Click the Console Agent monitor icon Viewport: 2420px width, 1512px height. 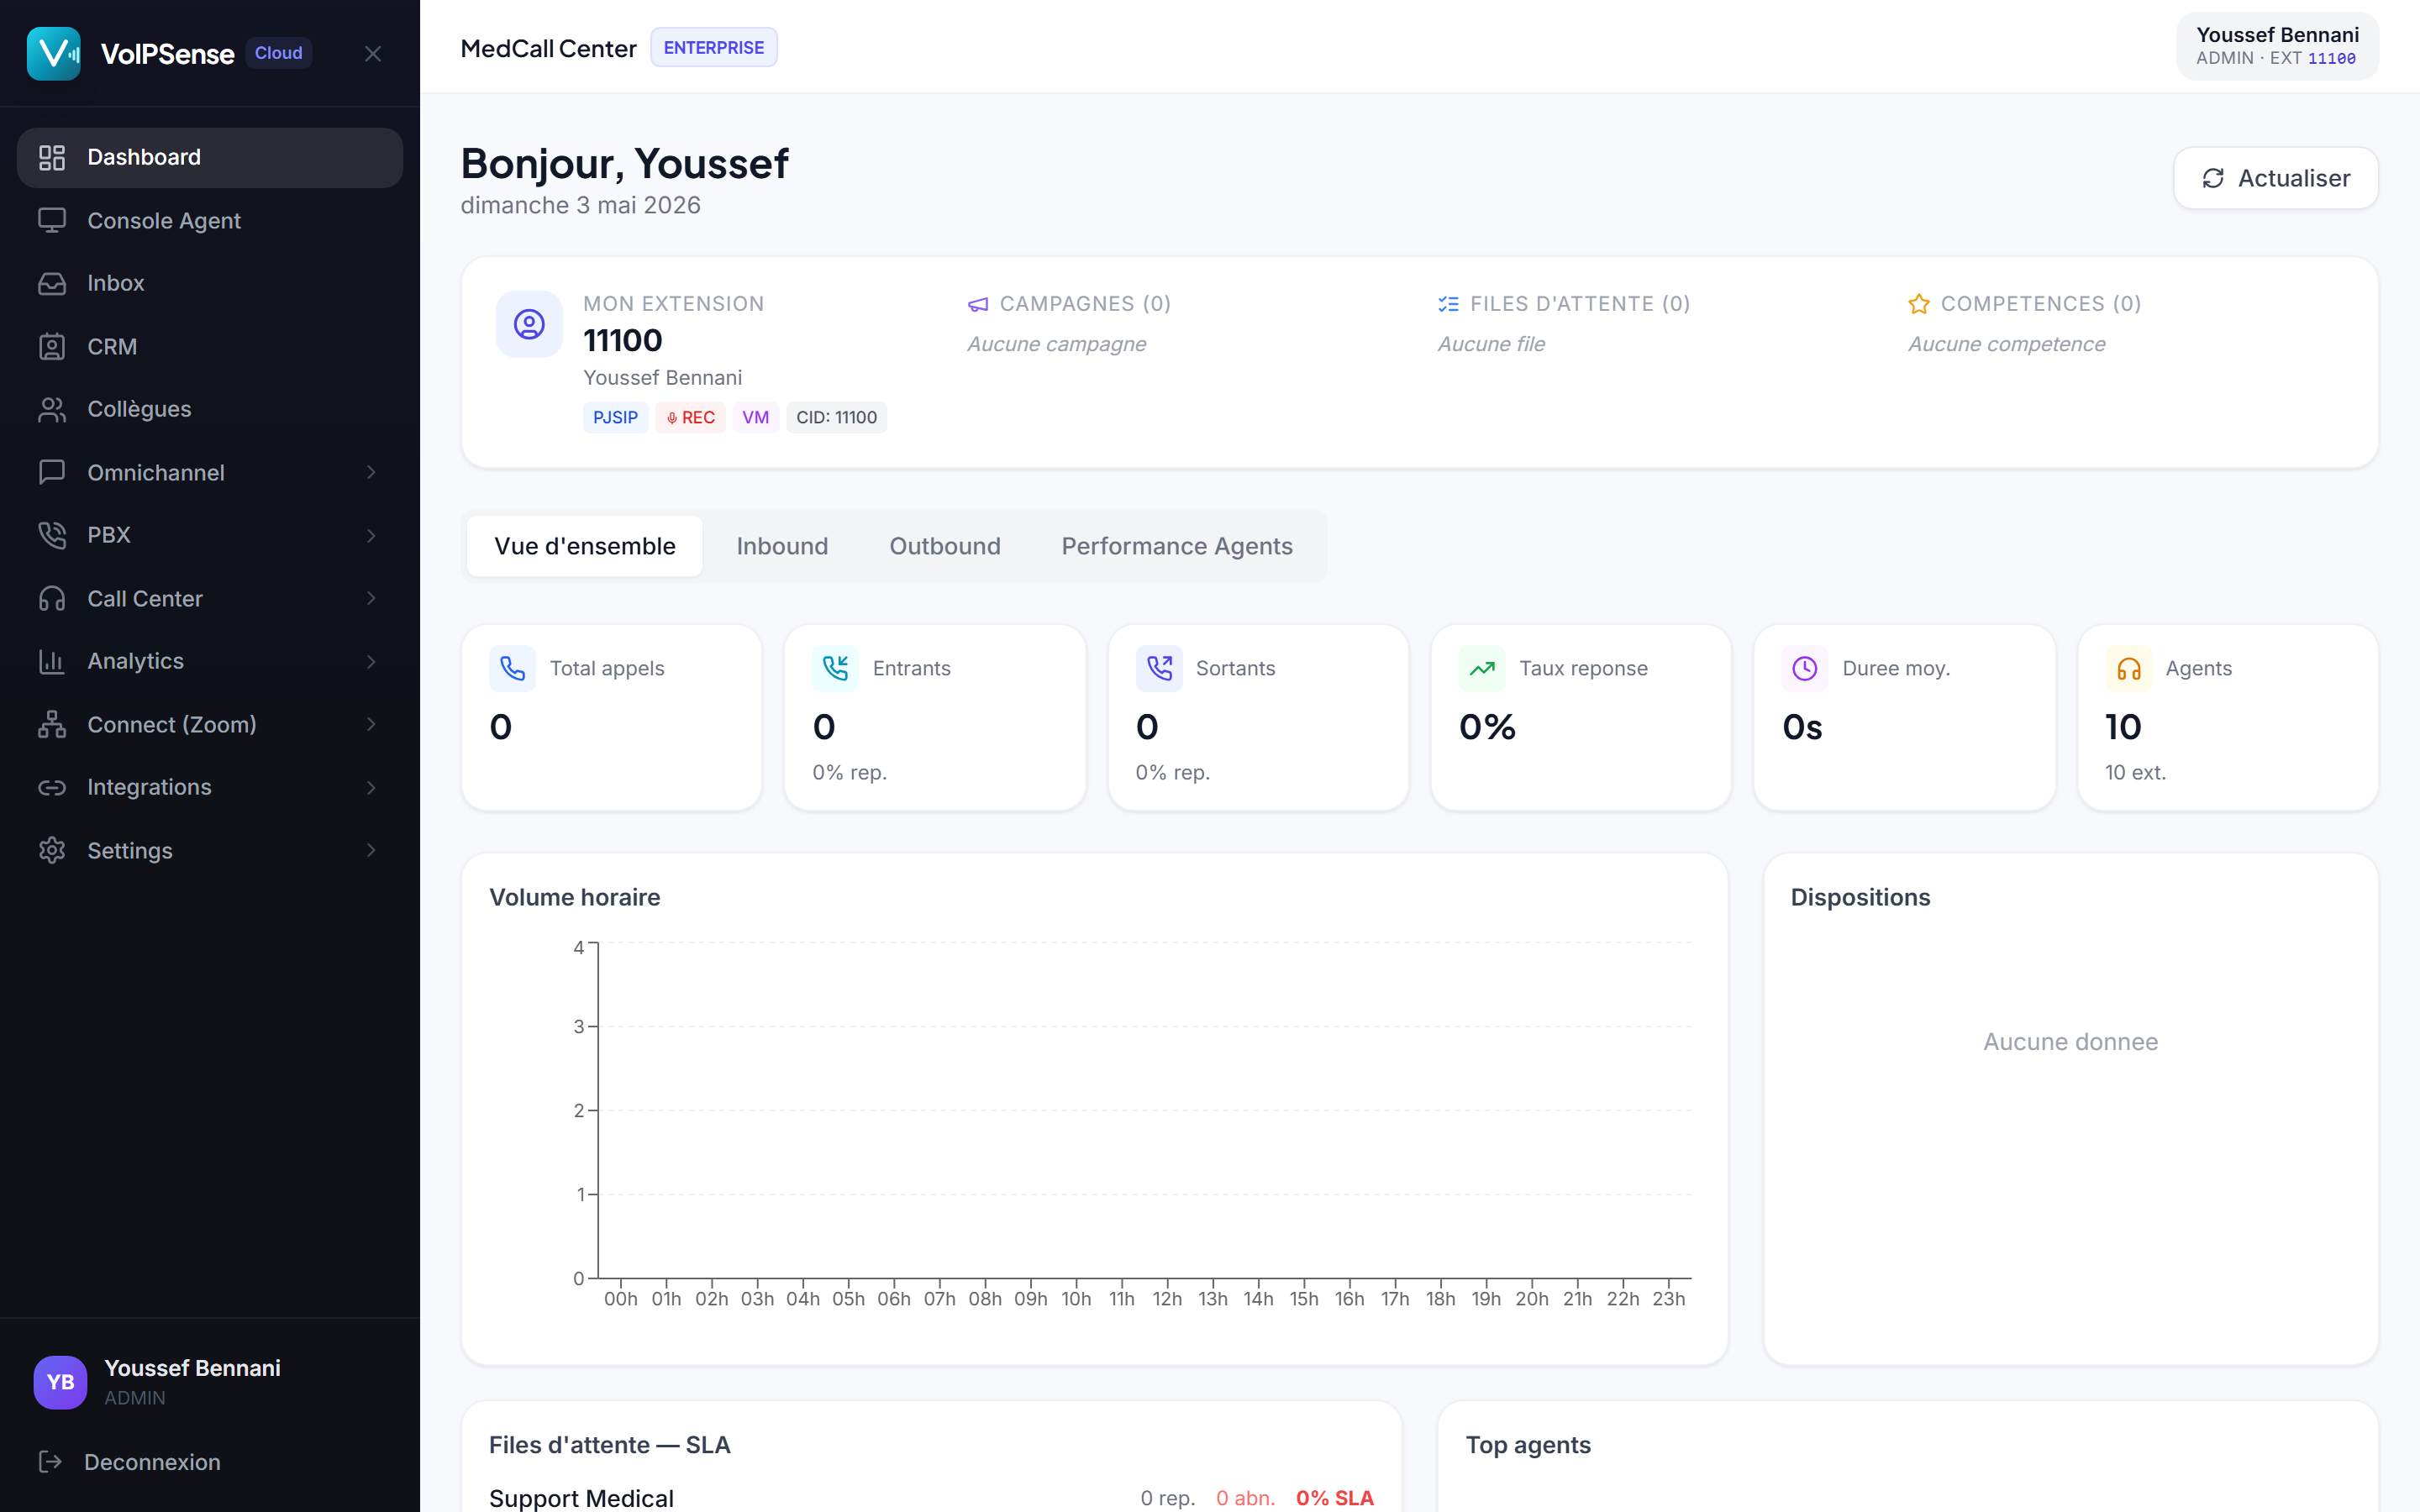tap(52, 220)
